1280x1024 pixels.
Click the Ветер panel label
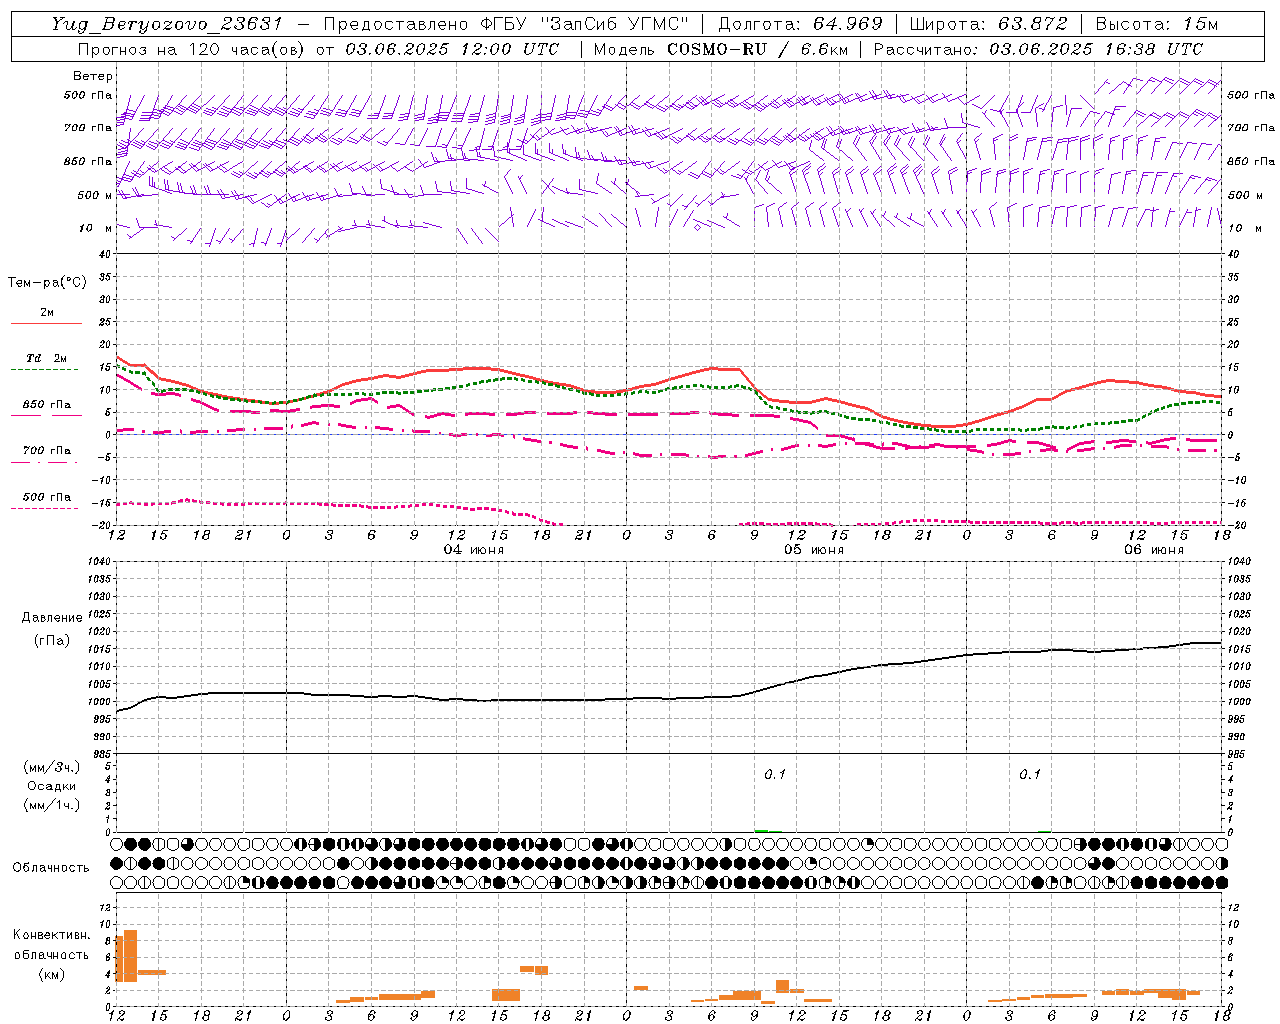pos(93,76)
